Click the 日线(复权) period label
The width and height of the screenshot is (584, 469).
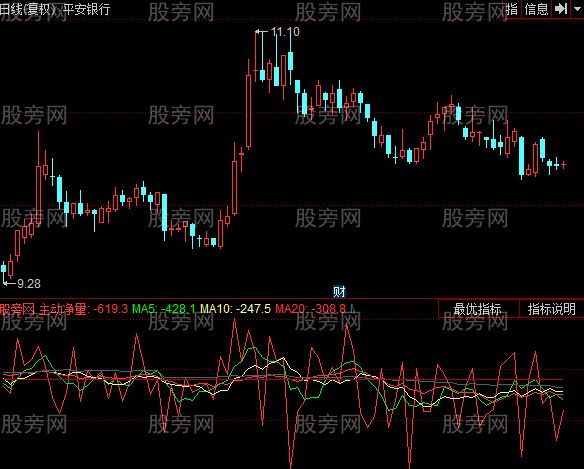(28, 9)
